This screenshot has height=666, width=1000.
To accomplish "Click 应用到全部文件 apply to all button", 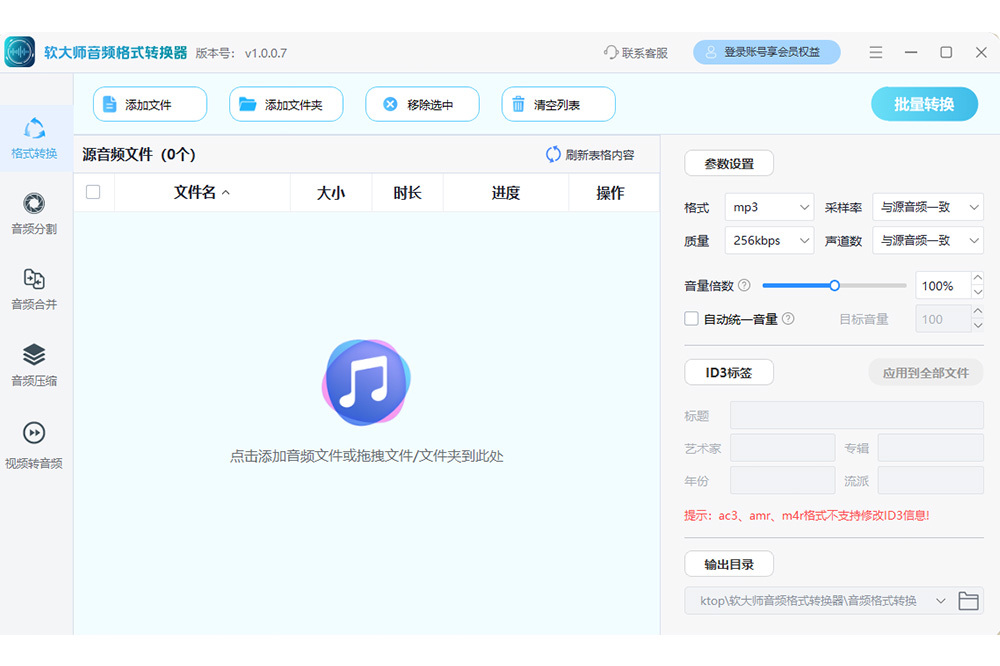I will [x=926, y=373].
